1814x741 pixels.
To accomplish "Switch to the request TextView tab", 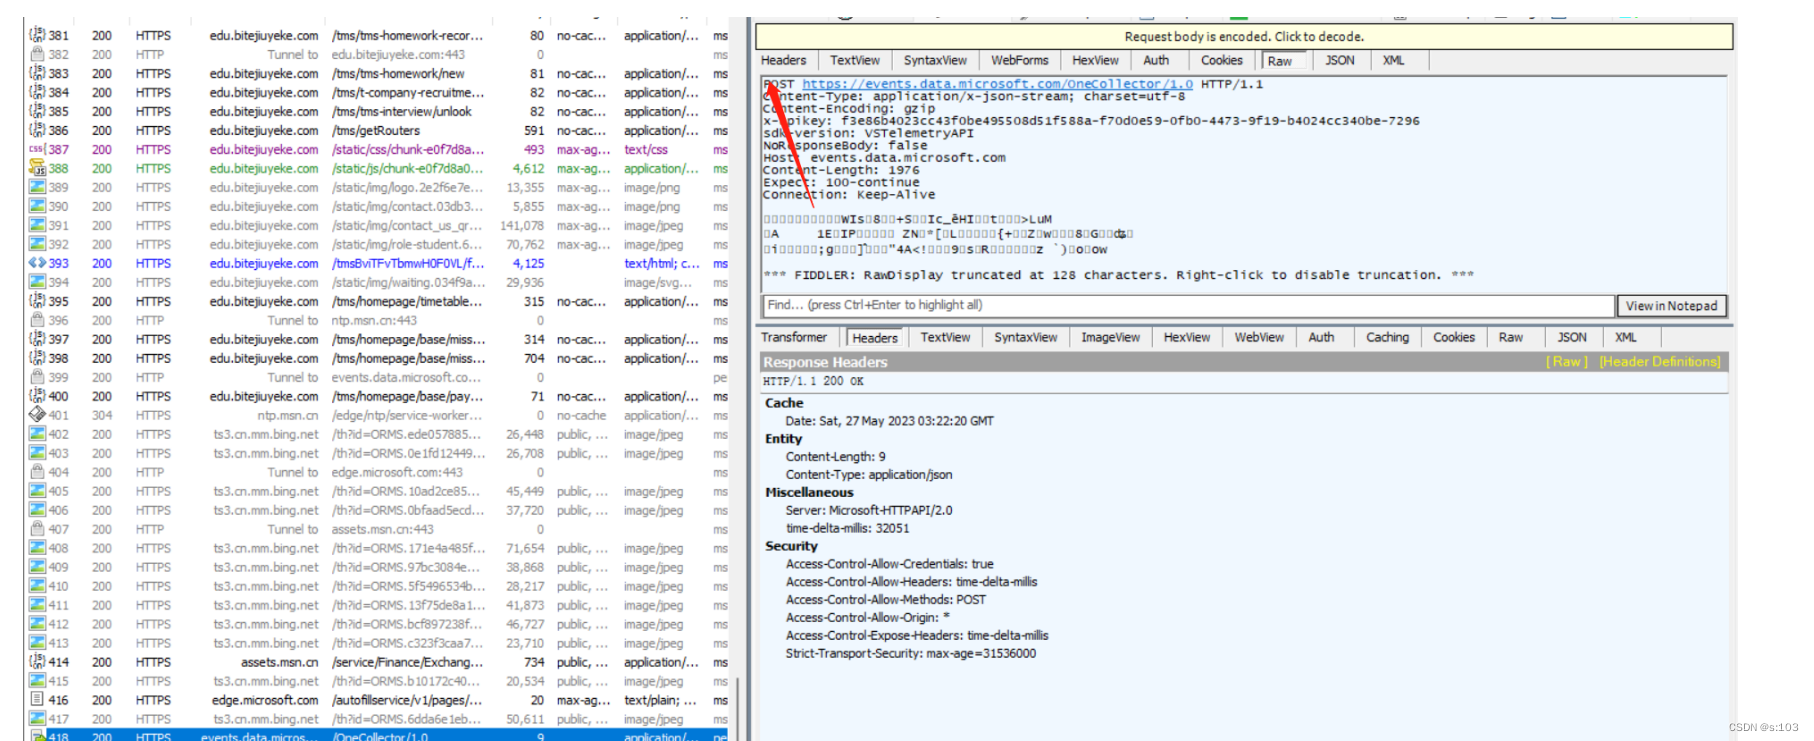I will [x=855, y=61].
